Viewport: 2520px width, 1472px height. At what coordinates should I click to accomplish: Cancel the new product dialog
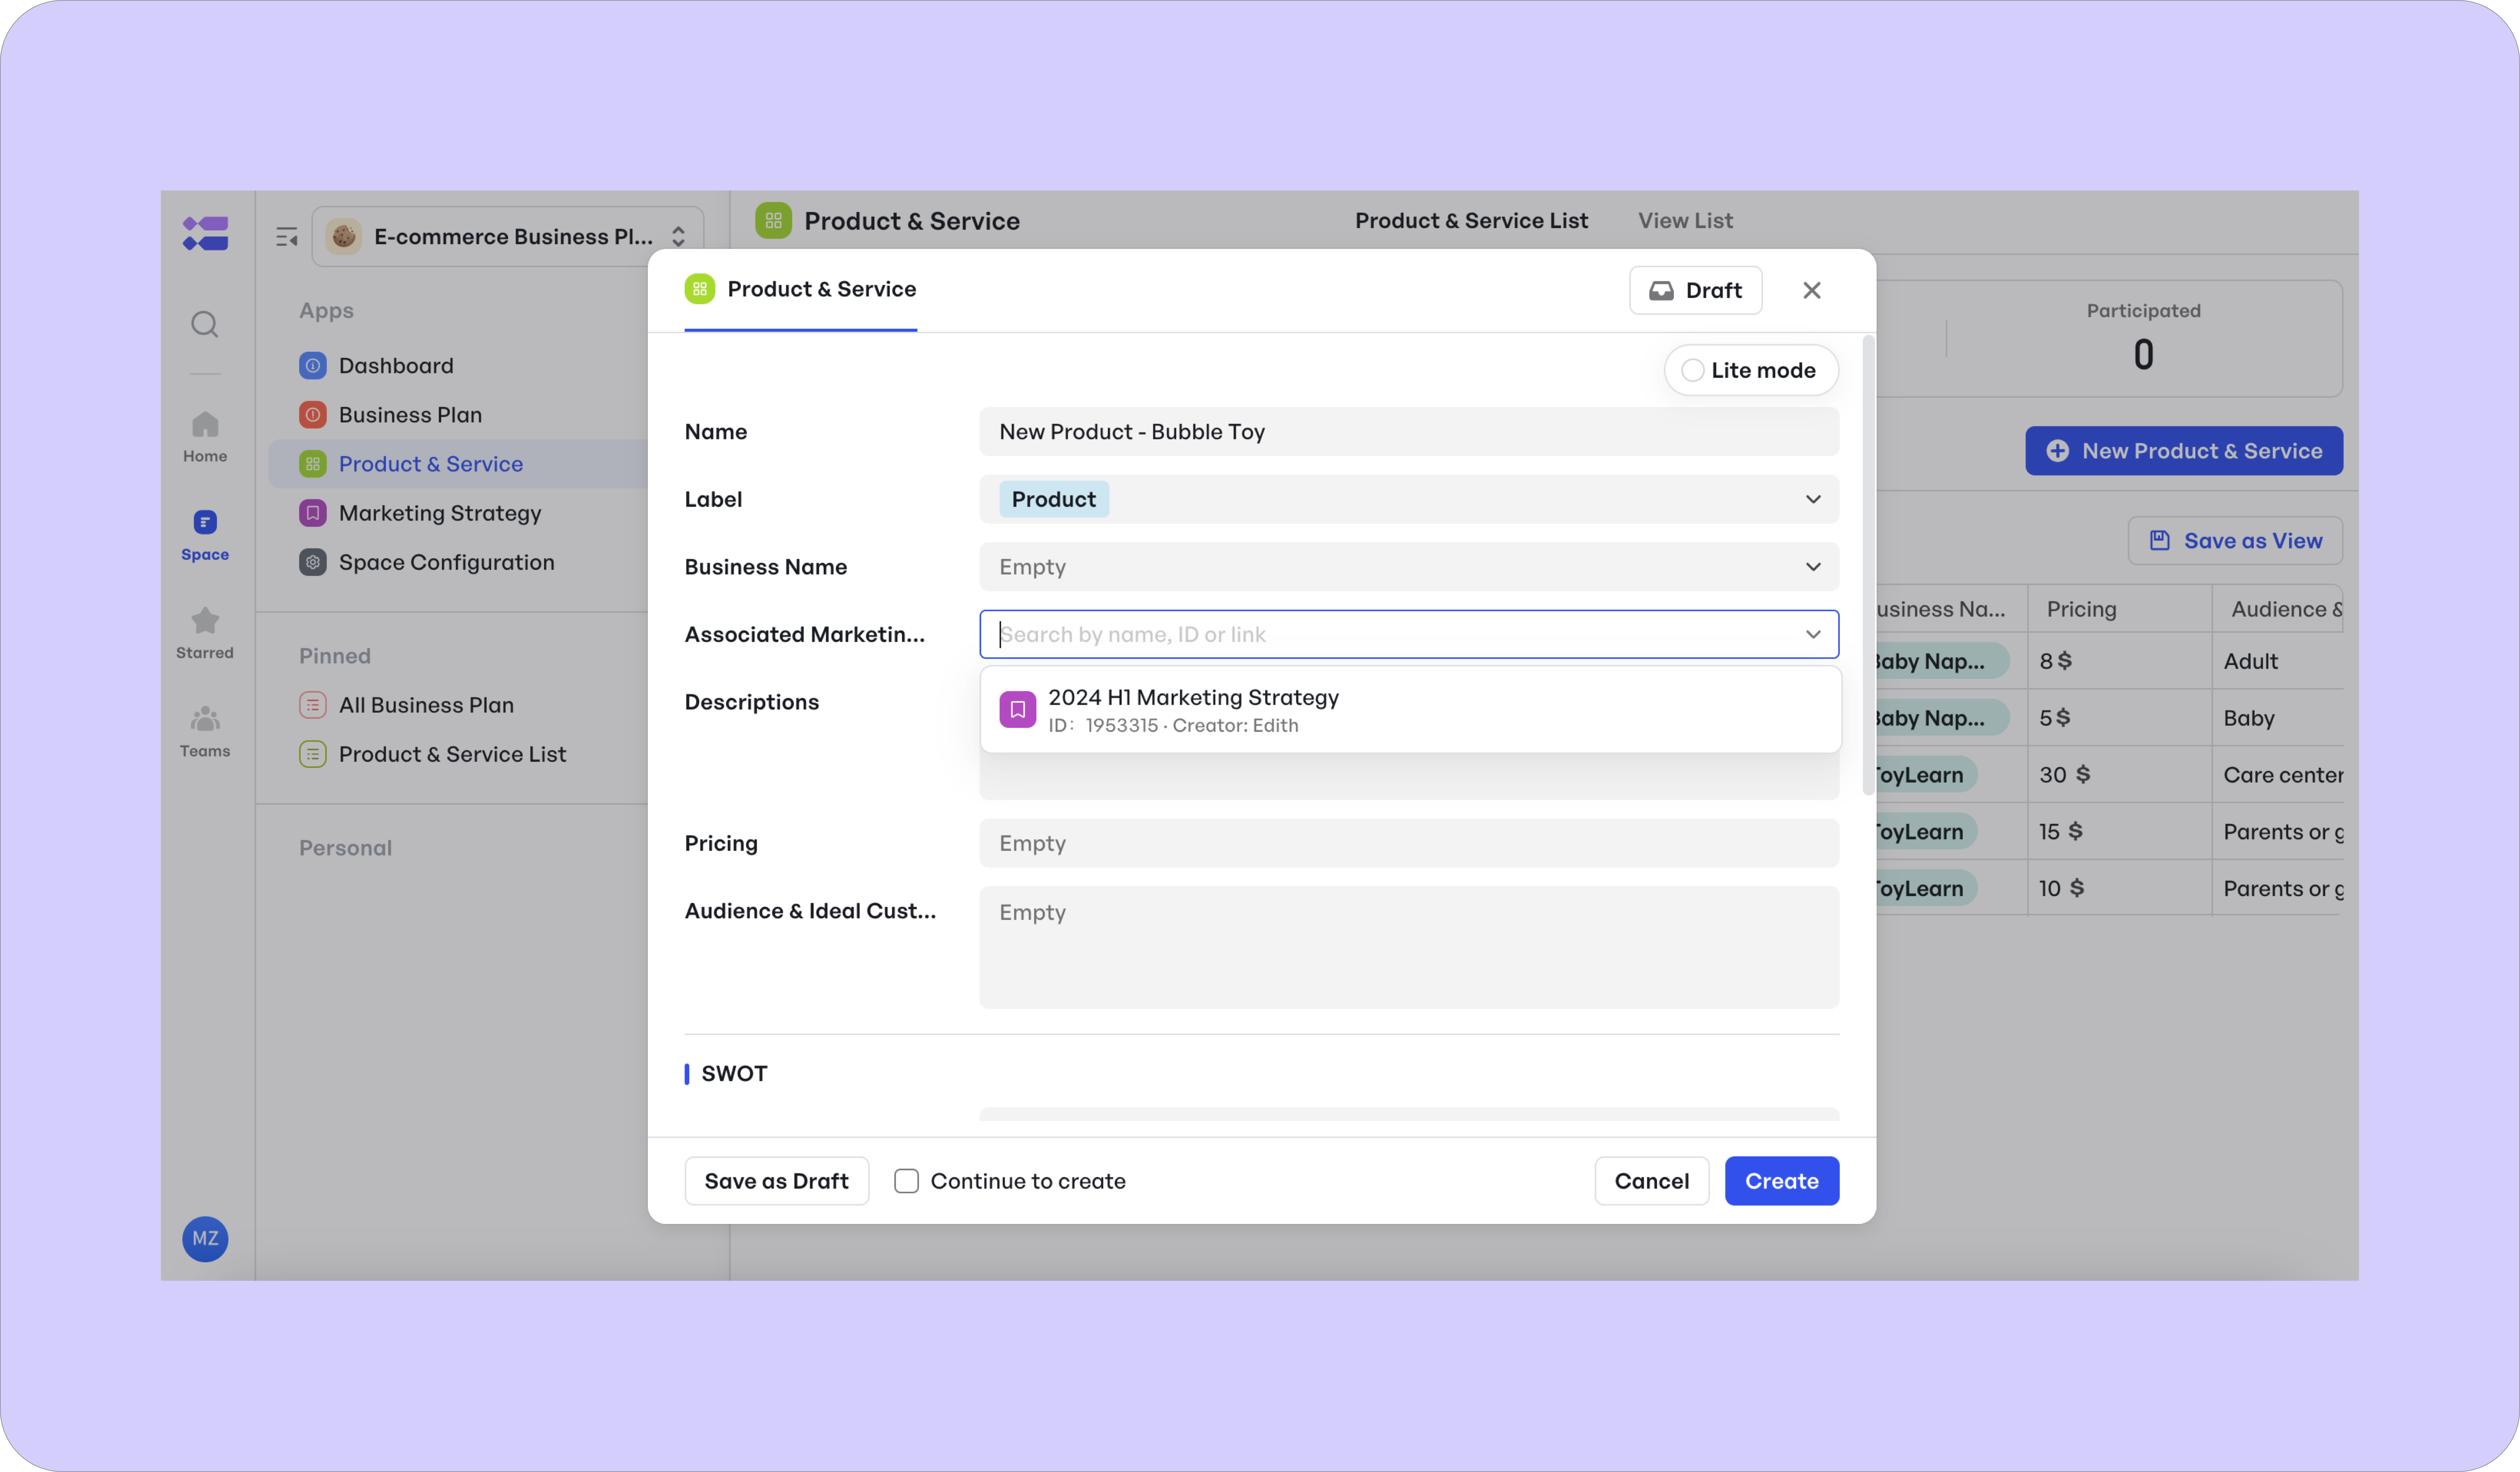click(1651, 1181)
